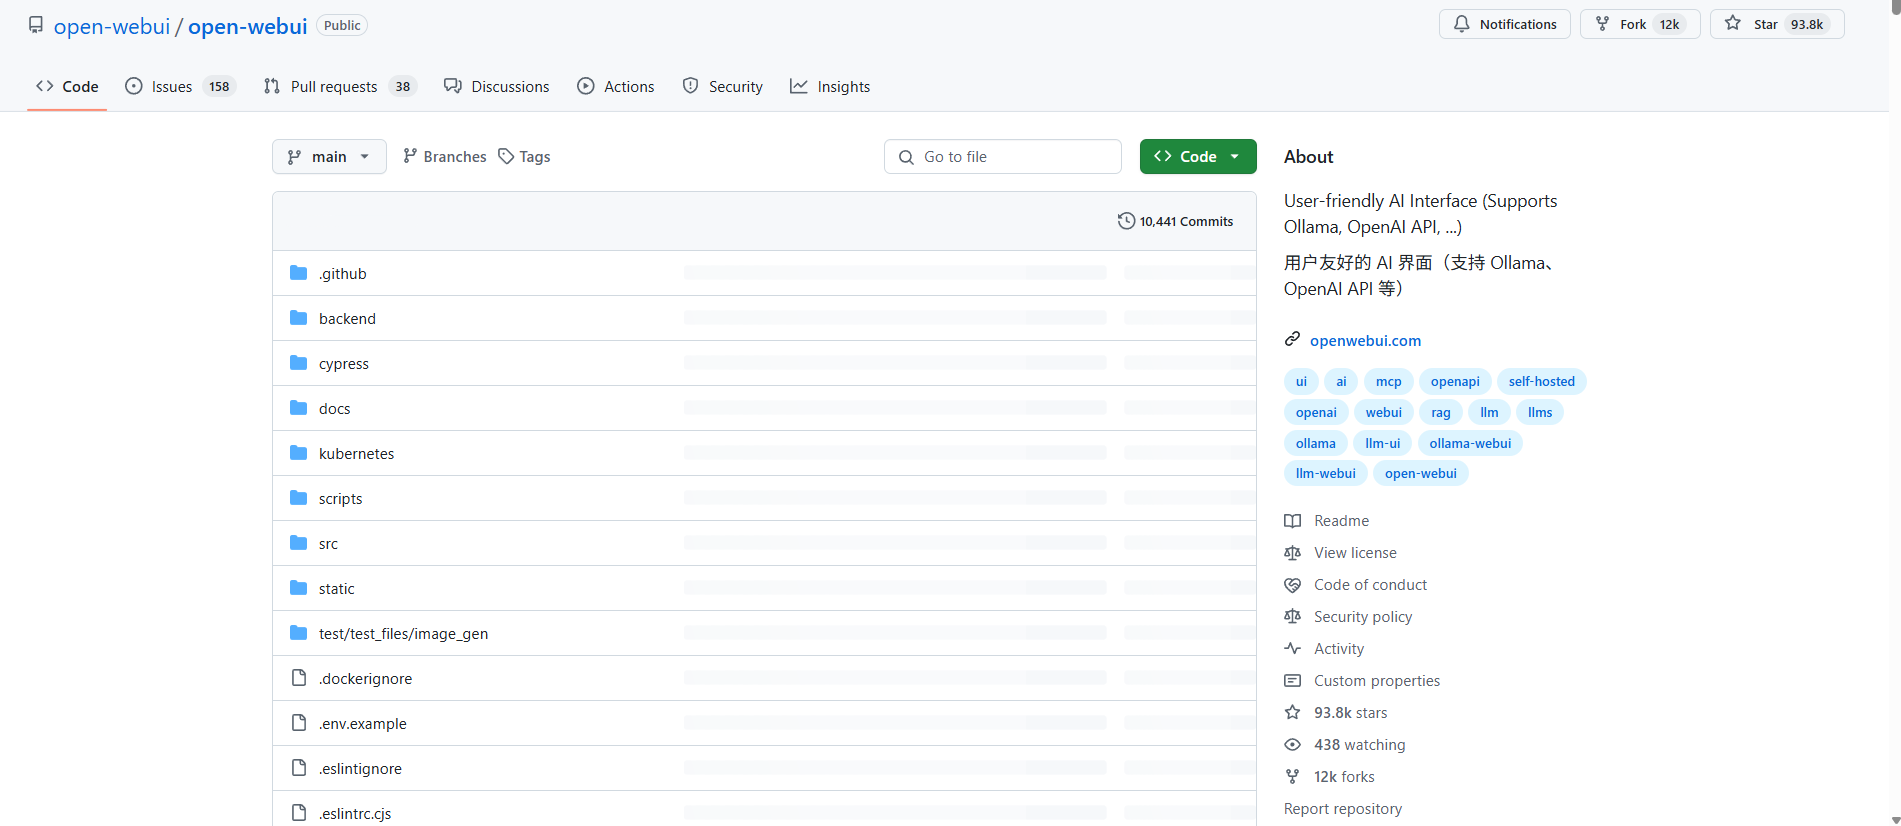Screen dimensions: 1901x826
Task: Open the test/test_files/image_gen folder
Action: (x=403, y=634)
